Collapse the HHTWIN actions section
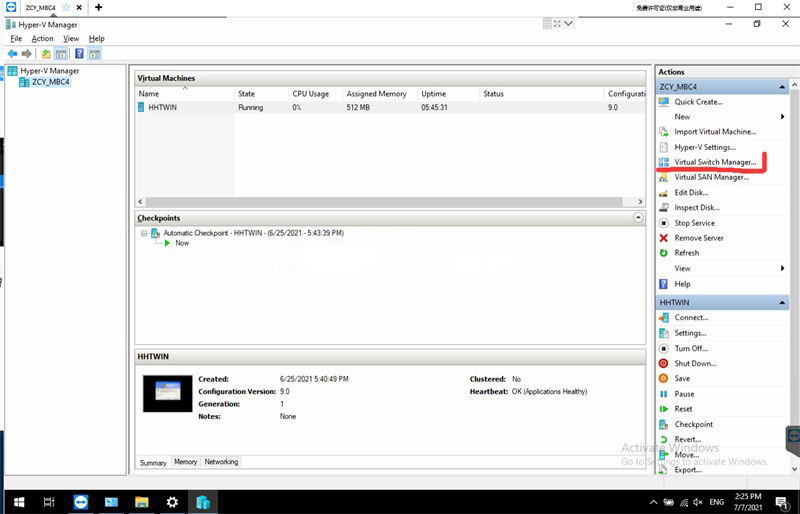 coord(782,303)
